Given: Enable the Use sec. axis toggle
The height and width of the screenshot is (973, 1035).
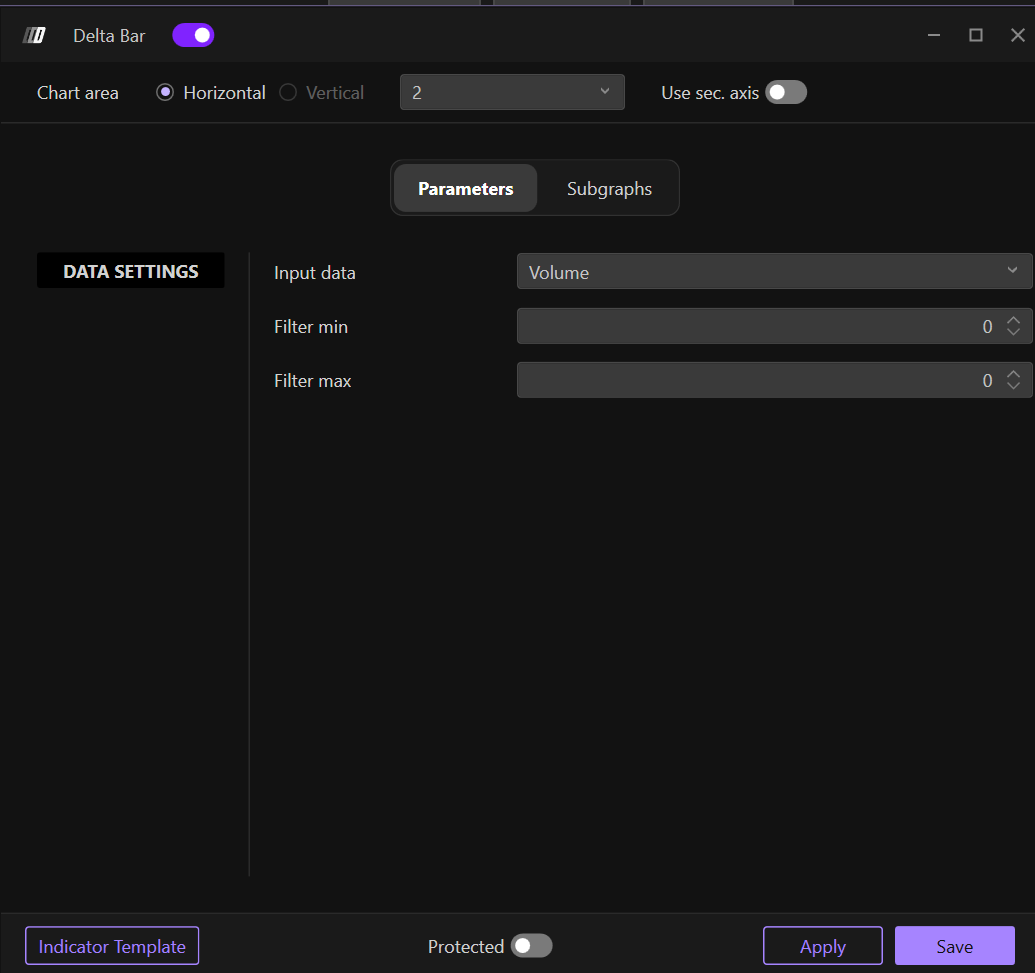Looking at the screenshot, I should point(785,93).
